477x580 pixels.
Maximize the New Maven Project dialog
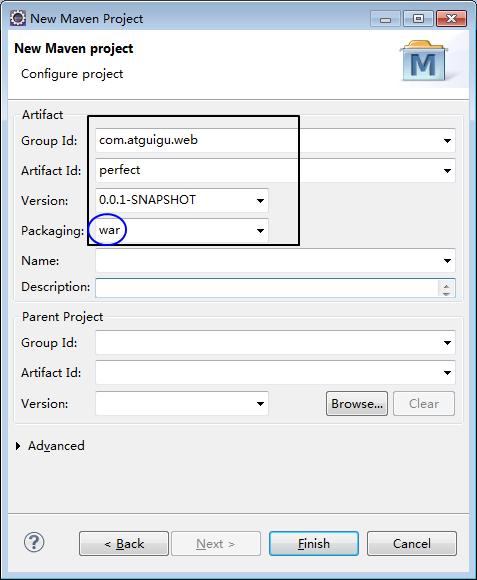pyautogui.click(x=418, y=18)
